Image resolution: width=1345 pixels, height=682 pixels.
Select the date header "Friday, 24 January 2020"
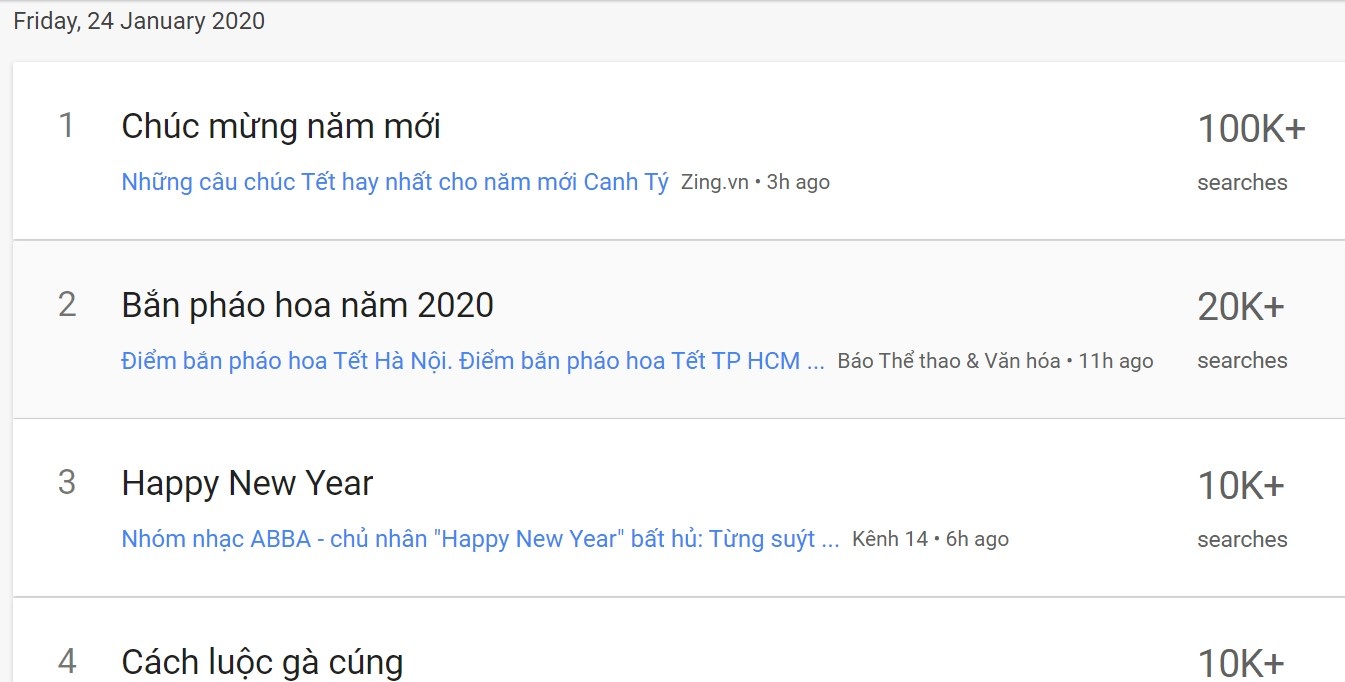[137, 20]
